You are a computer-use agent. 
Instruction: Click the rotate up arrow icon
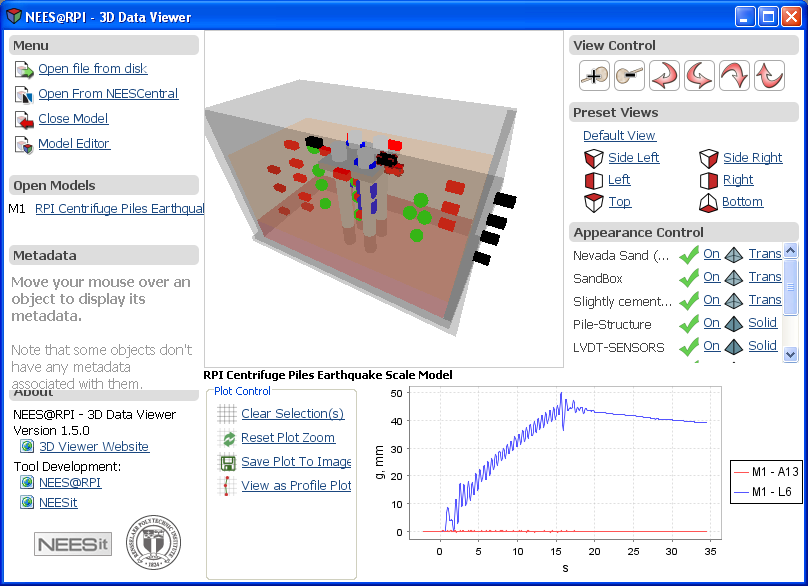[769, 76]
